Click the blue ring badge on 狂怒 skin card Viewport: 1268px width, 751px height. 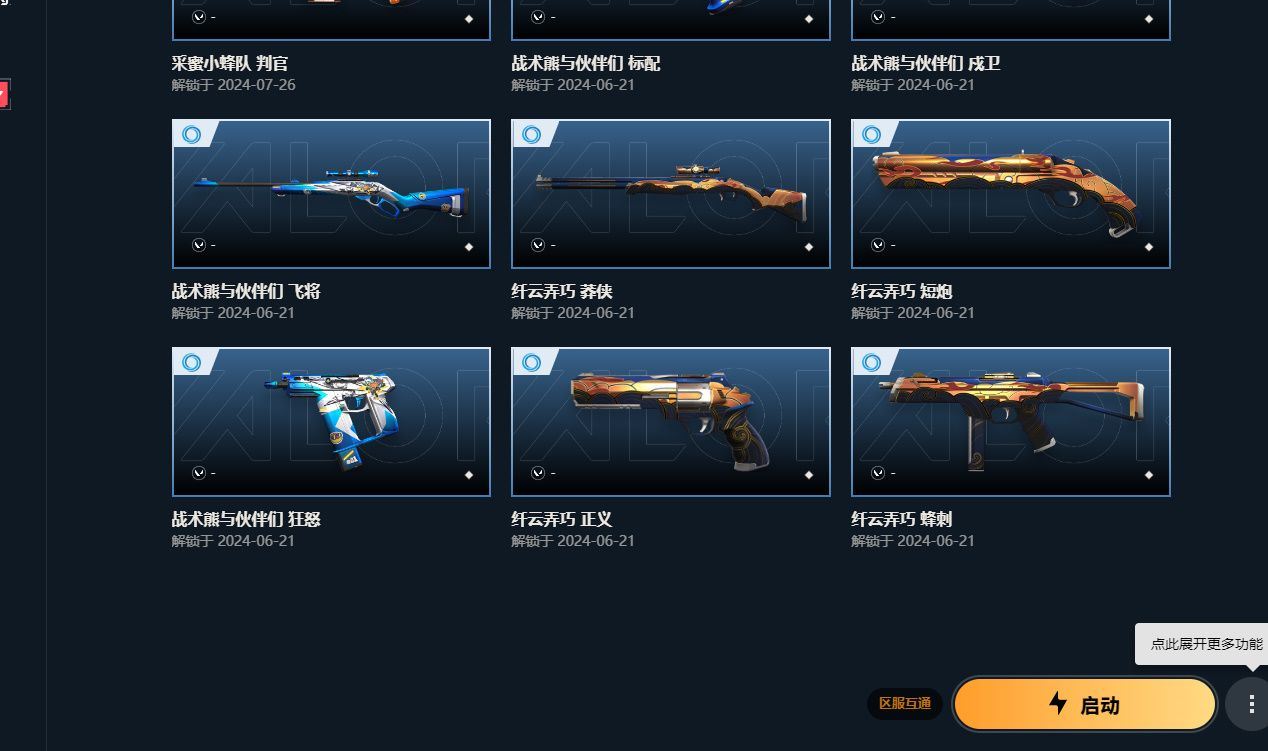click(x=192, y=362)
